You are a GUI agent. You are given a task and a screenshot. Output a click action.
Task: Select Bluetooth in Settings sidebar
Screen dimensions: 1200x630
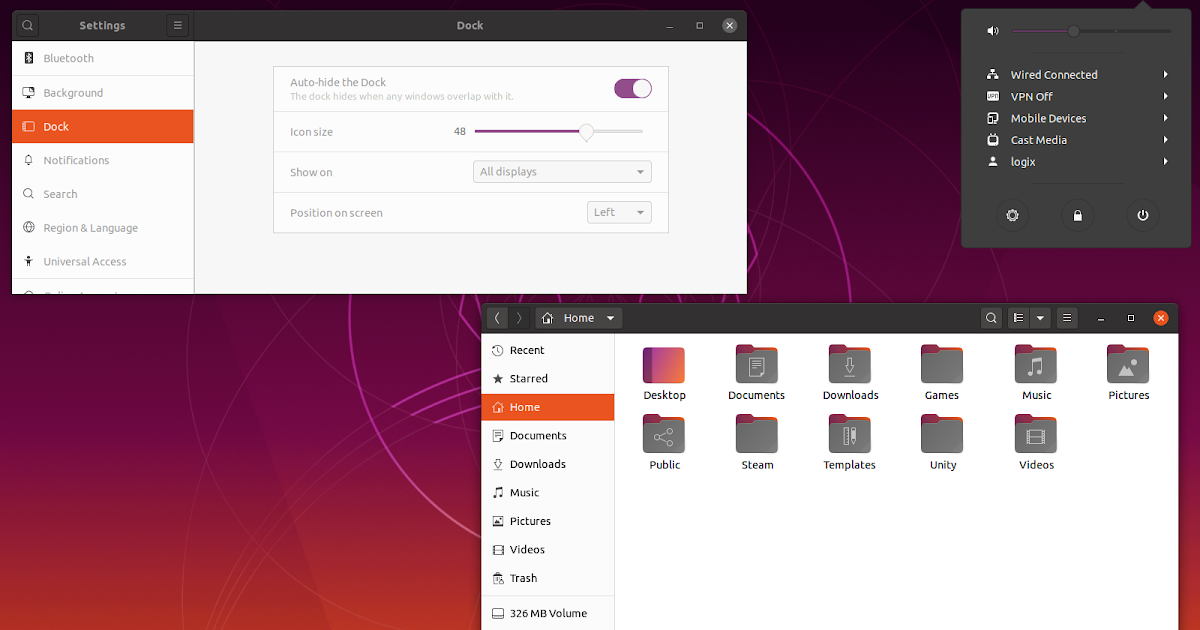tap(103, 58)
